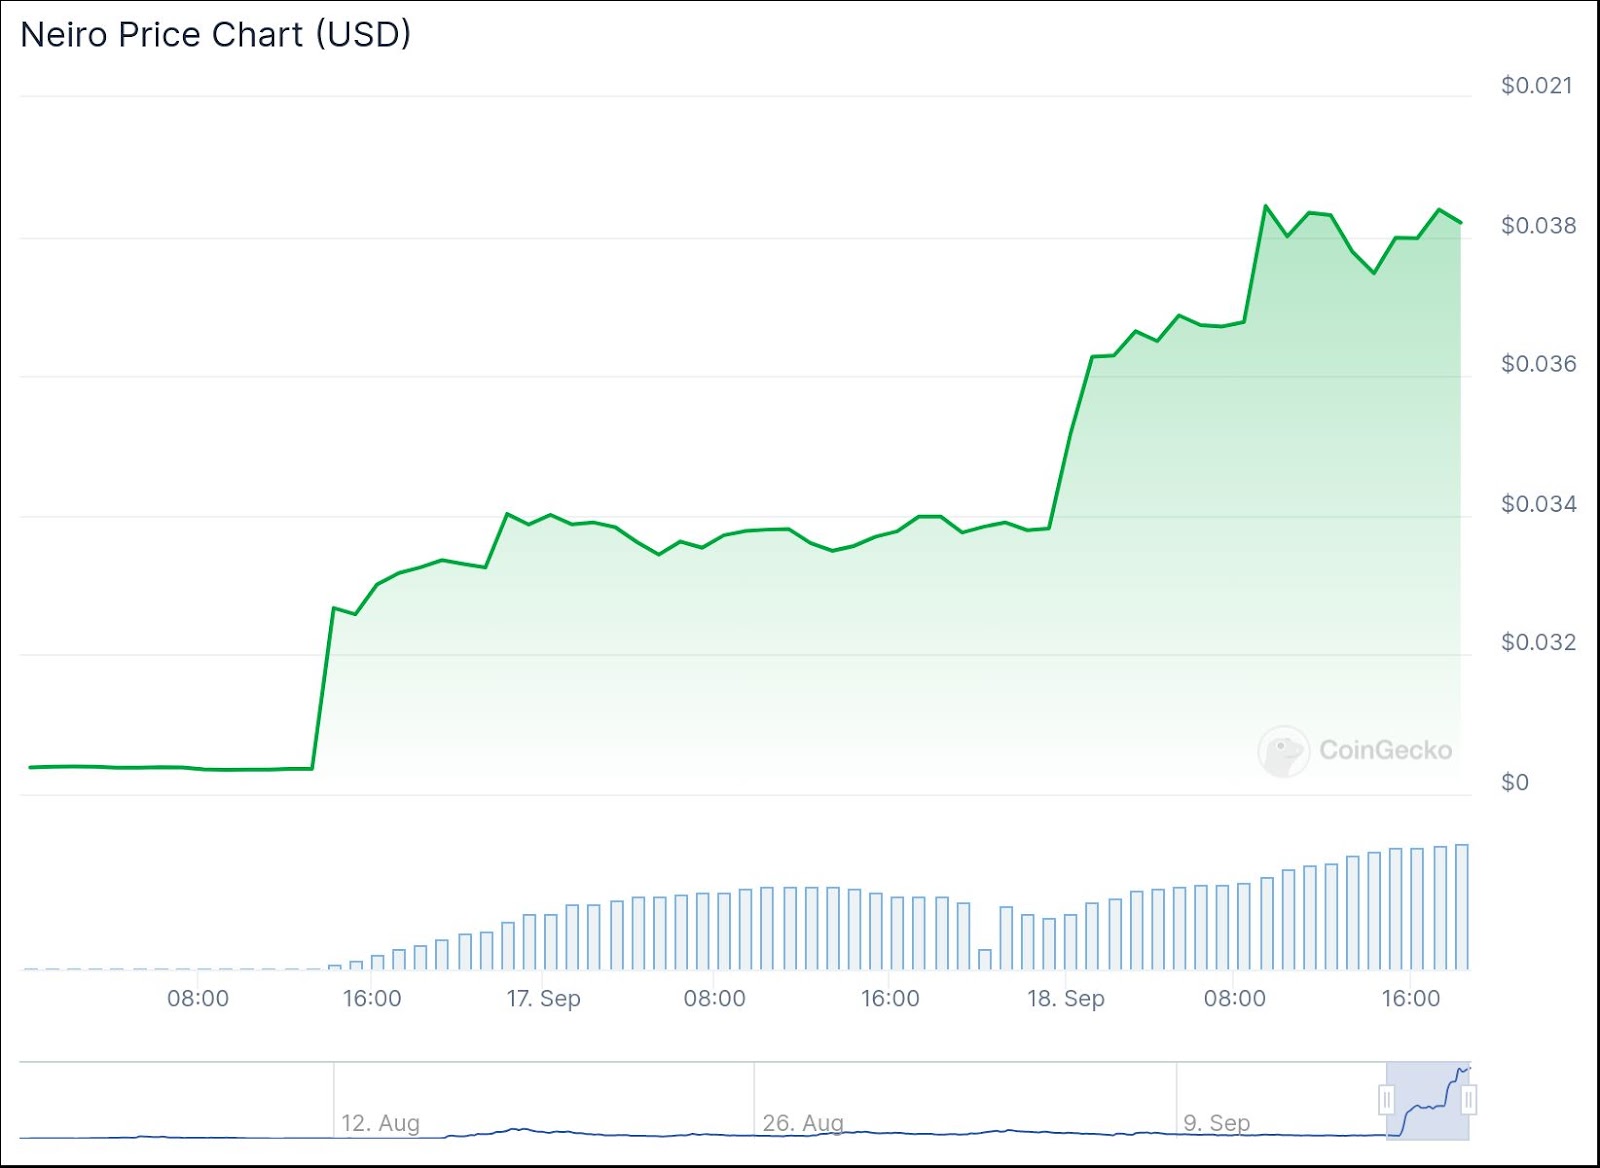The width and height of the screenshot is (1600, 1168).
Task: Click the unusually short volume bar before 18. Sep
Action: coord(985,959)
